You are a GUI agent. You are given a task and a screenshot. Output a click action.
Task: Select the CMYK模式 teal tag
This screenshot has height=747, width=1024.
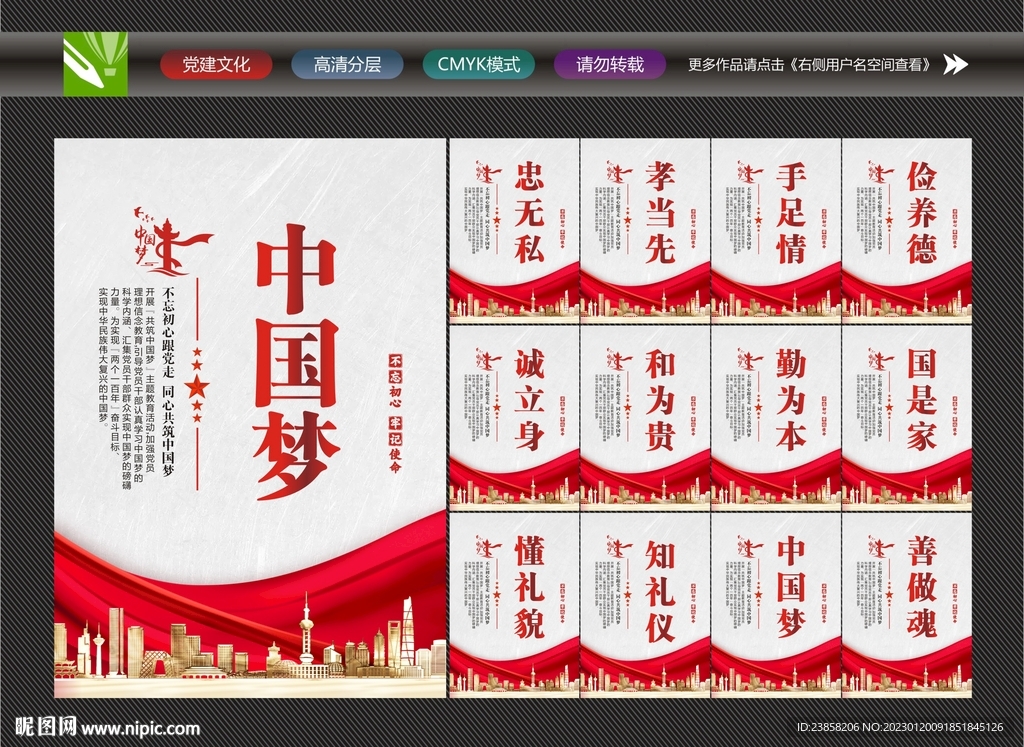pos(480,64)
